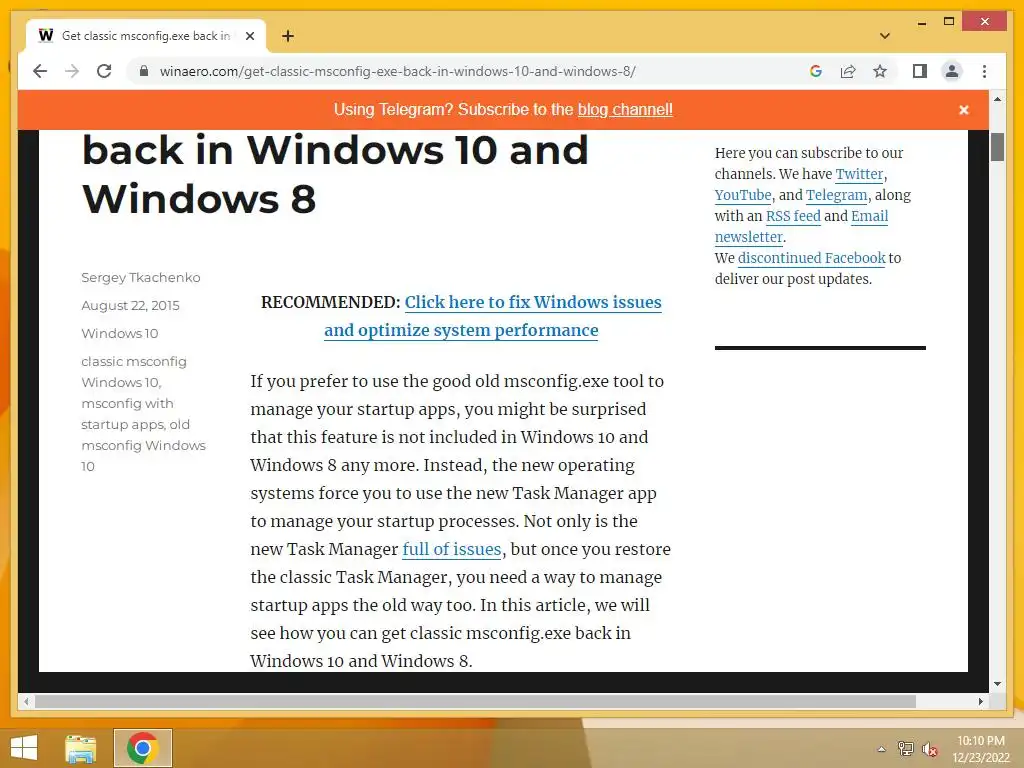This screenshot has height=768, width=1024.
Task: Open the Windows Start menu
Action: pyautogui.click(x=24, y=748)
